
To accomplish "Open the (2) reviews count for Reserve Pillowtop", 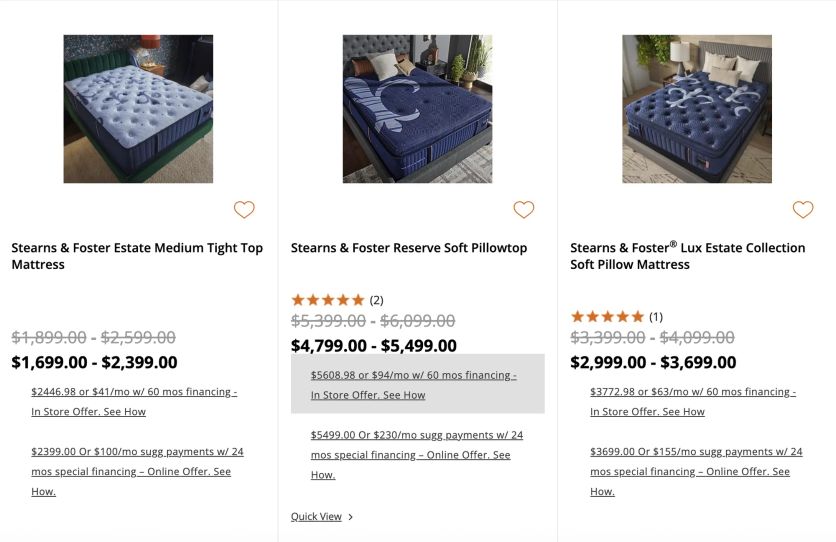I will point(376,300).
